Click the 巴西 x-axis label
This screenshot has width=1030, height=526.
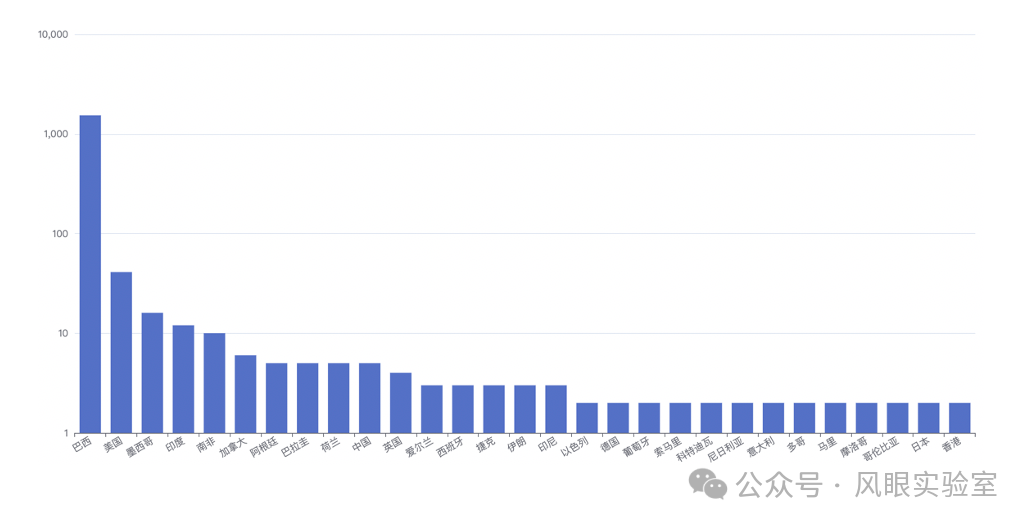(x=82, y=444)
